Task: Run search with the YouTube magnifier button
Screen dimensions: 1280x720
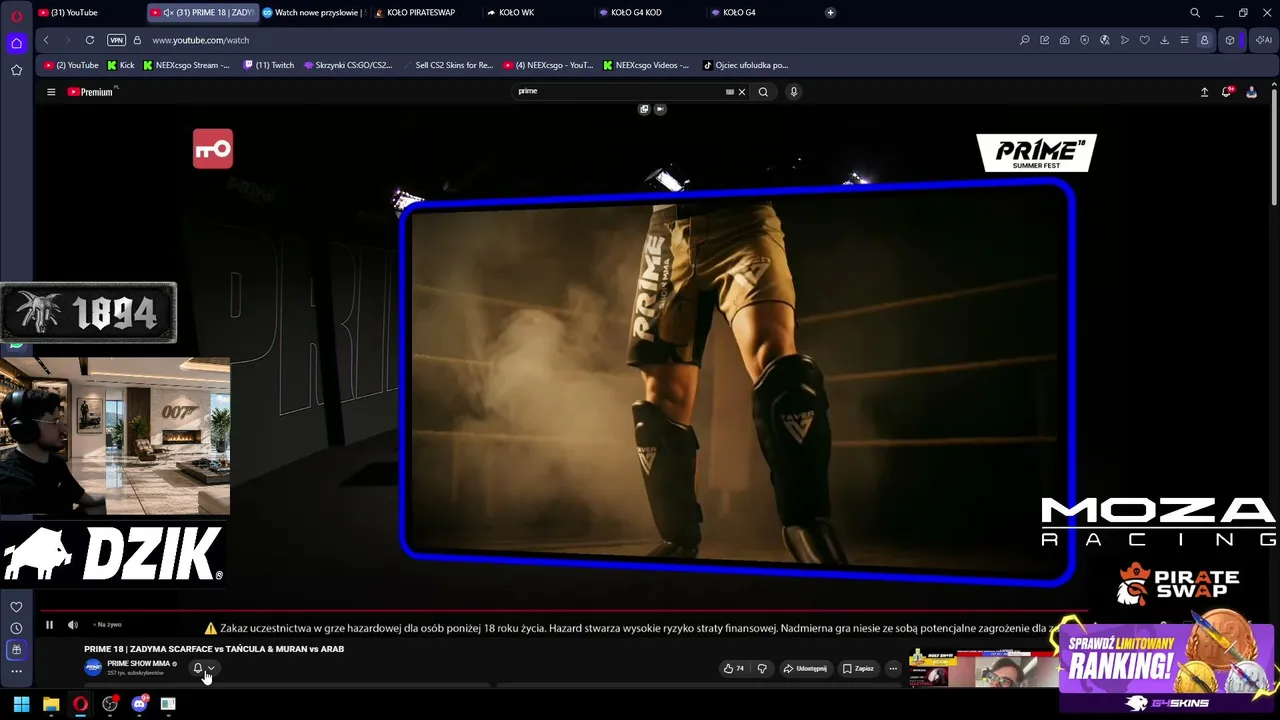Action: pyautogui.click(x=763, y=92)
